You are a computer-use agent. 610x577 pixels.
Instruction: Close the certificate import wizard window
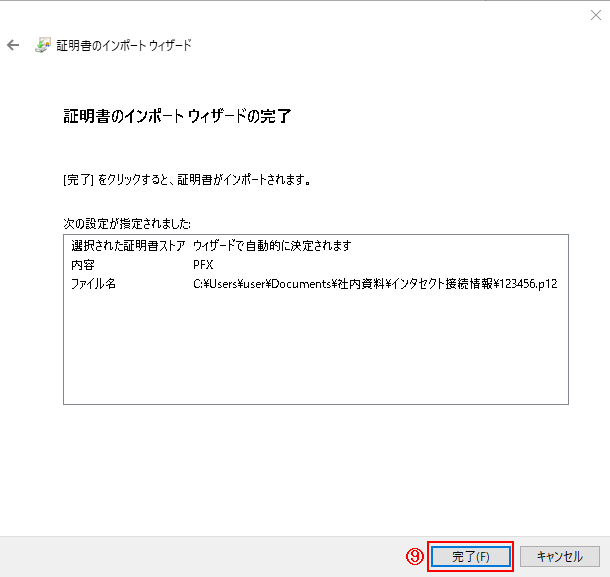click(596, 15)
